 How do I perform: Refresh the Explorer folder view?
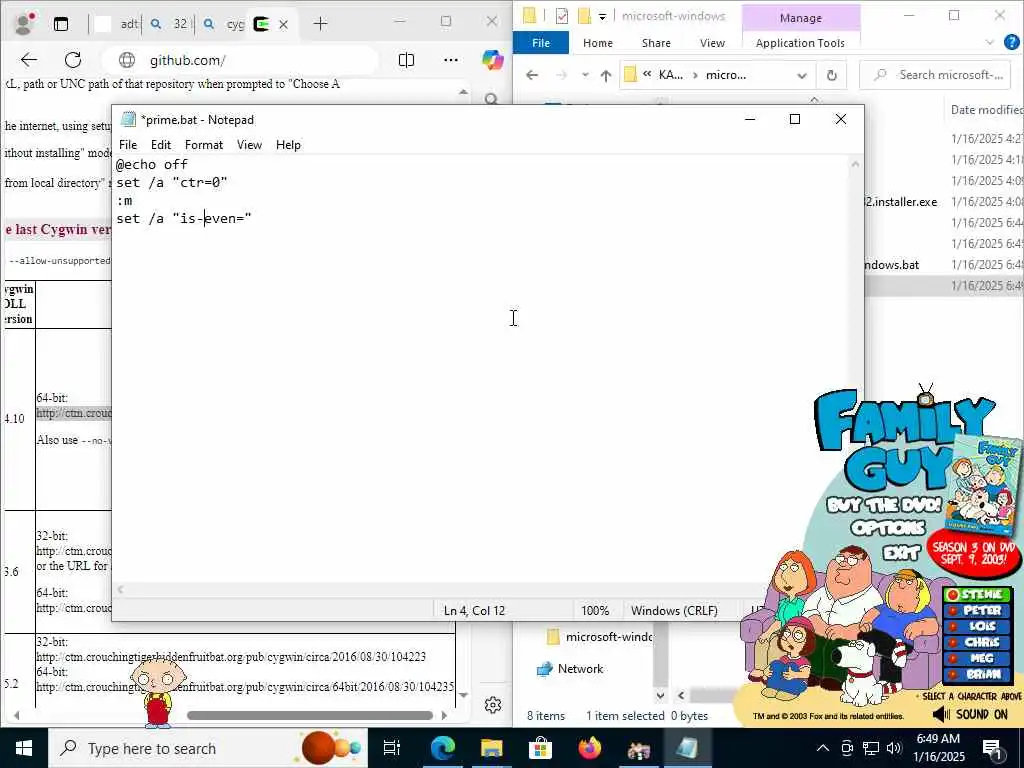click(831, 76)
